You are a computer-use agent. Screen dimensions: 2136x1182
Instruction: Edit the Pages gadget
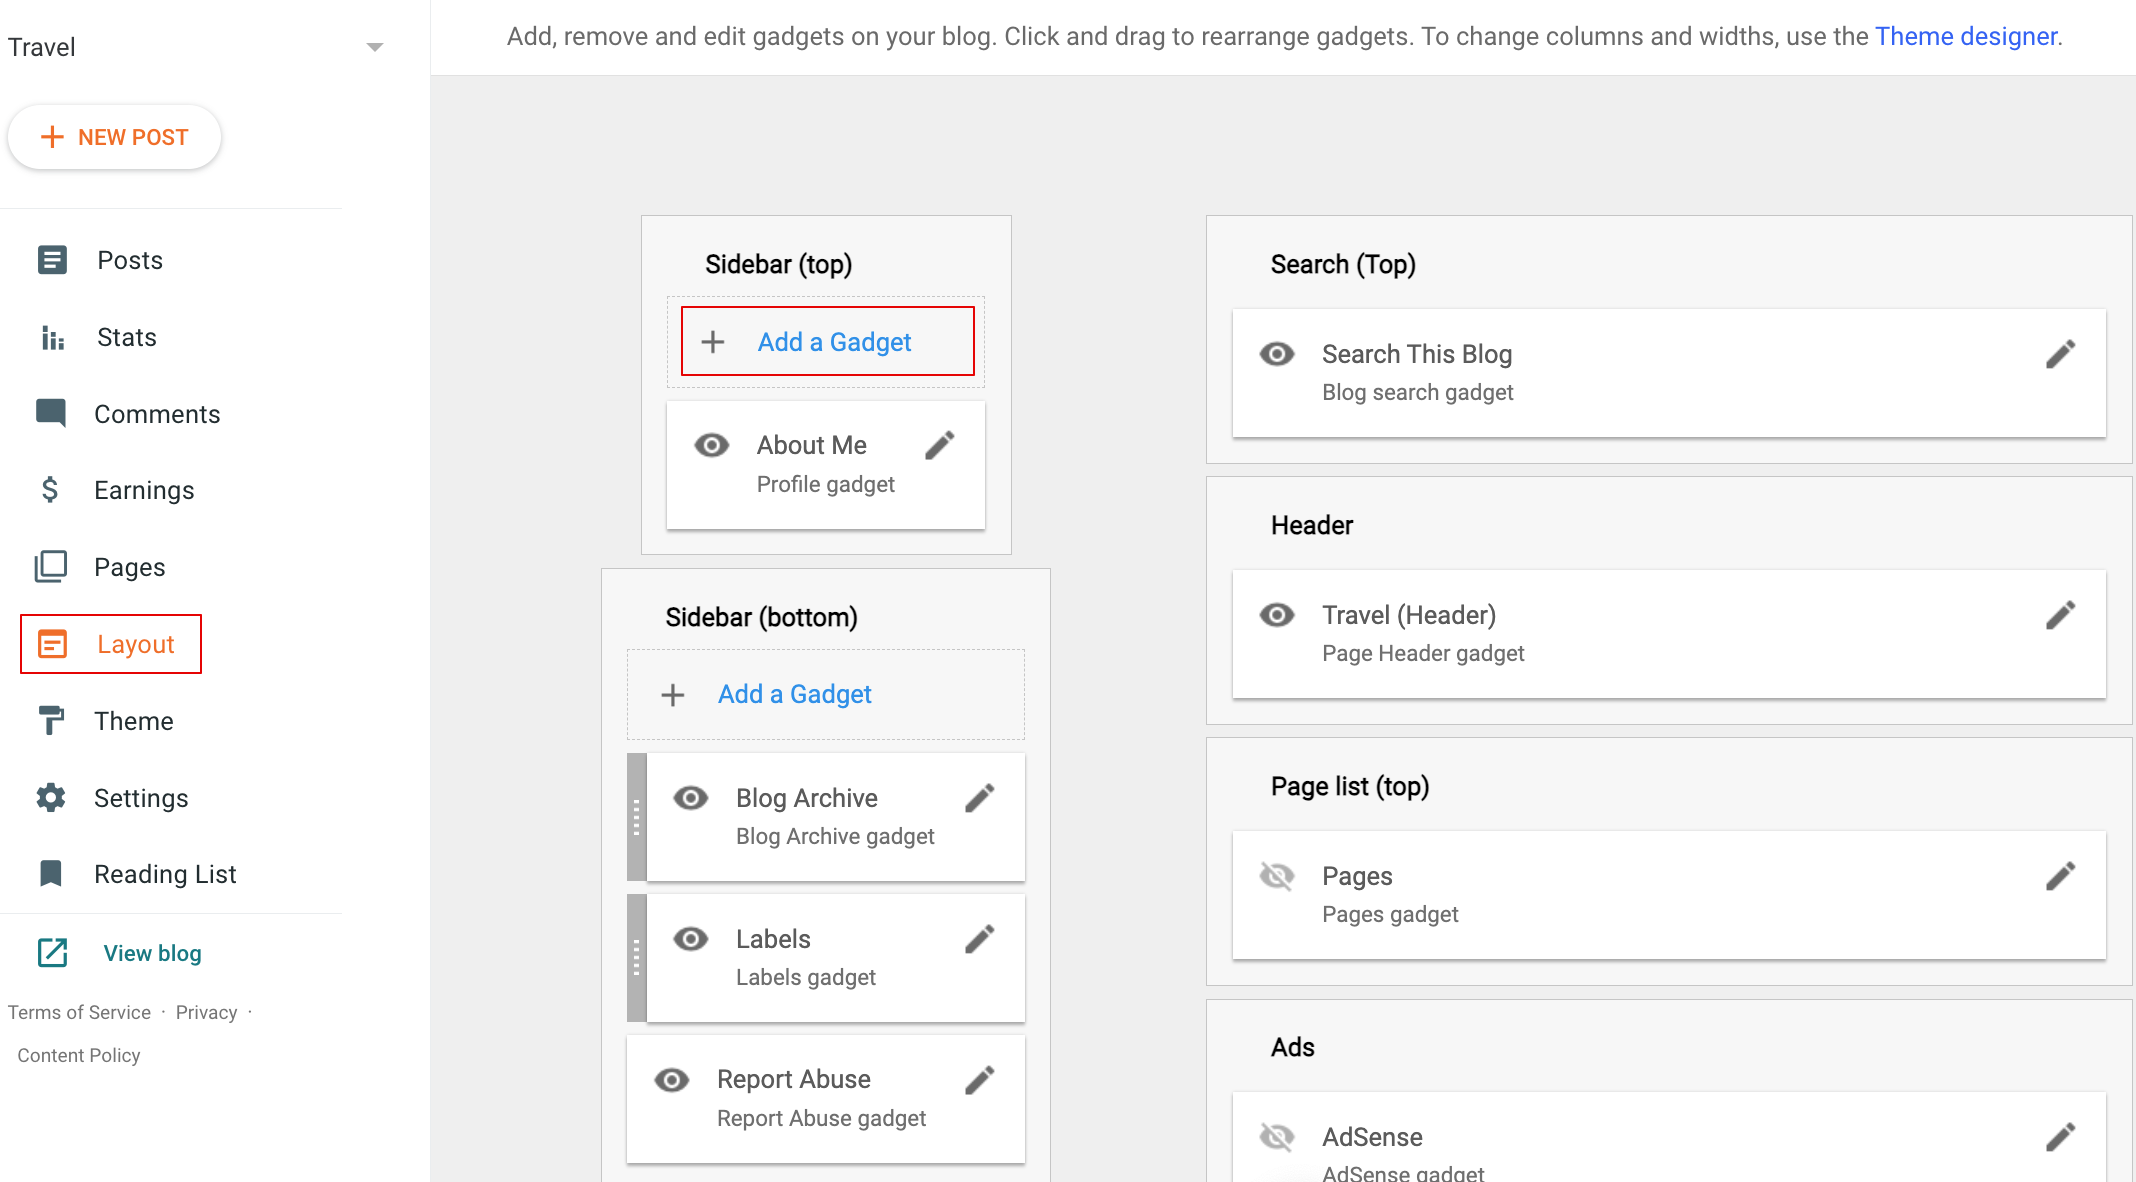click(2061, 876)
